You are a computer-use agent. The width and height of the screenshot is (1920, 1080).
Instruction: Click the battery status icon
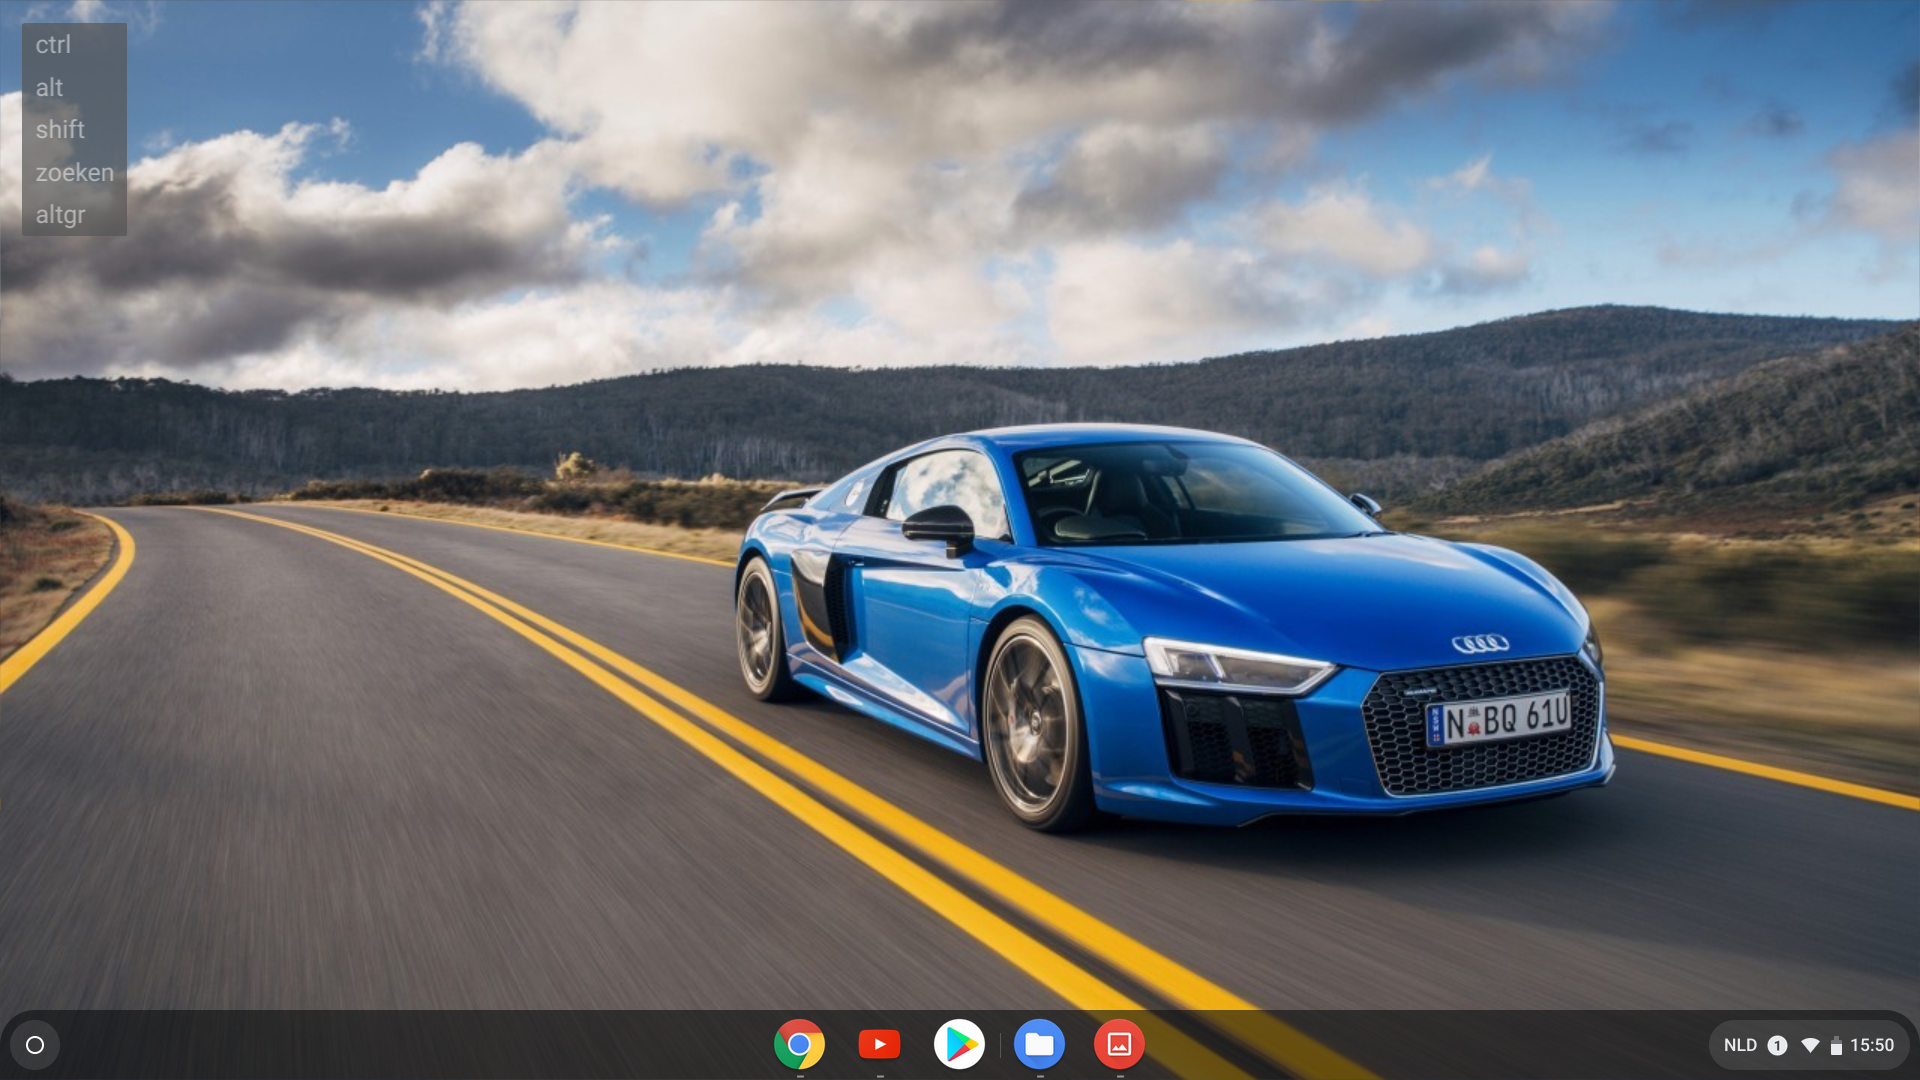1836,1046
